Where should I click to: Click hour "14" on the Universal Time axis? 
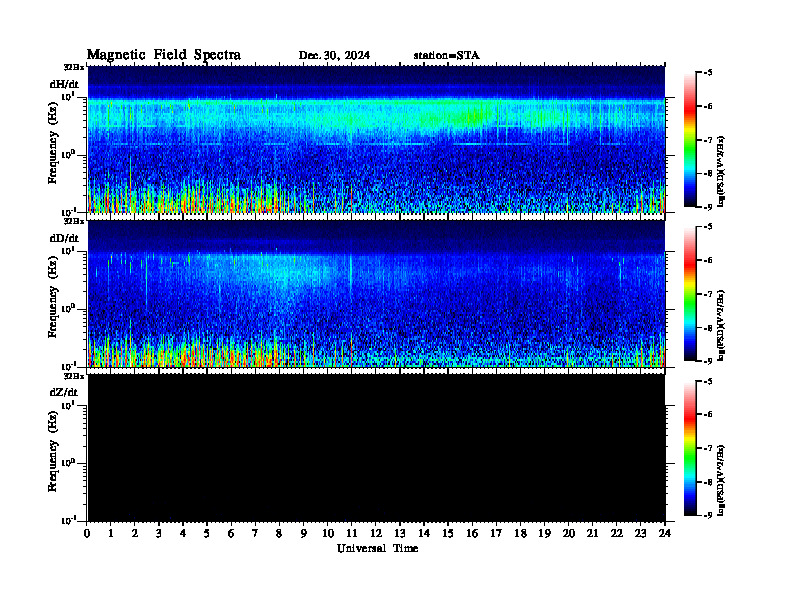click(424, 533)
